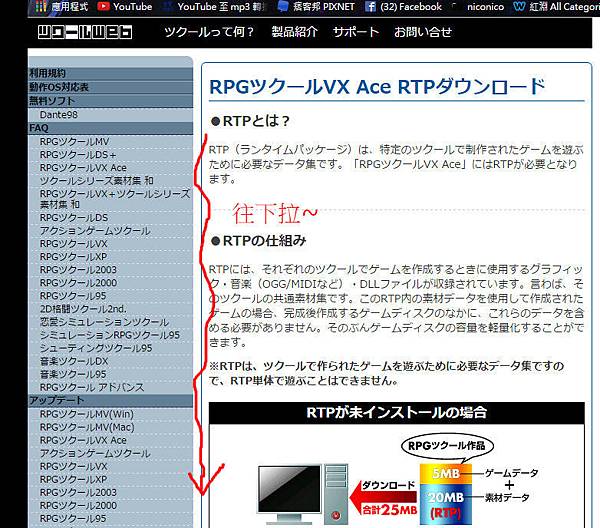Open ツクールシリーズ素材集 和 link

(96, 181)
